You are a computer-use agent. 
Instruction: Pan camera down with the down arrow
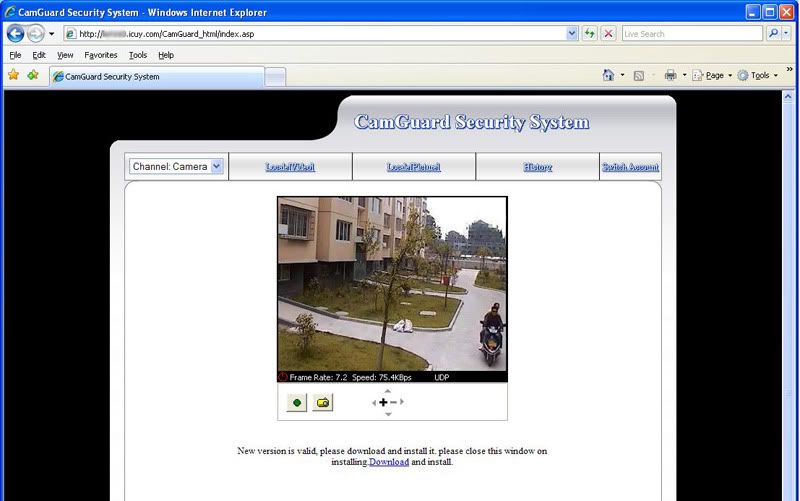[388, 414]
